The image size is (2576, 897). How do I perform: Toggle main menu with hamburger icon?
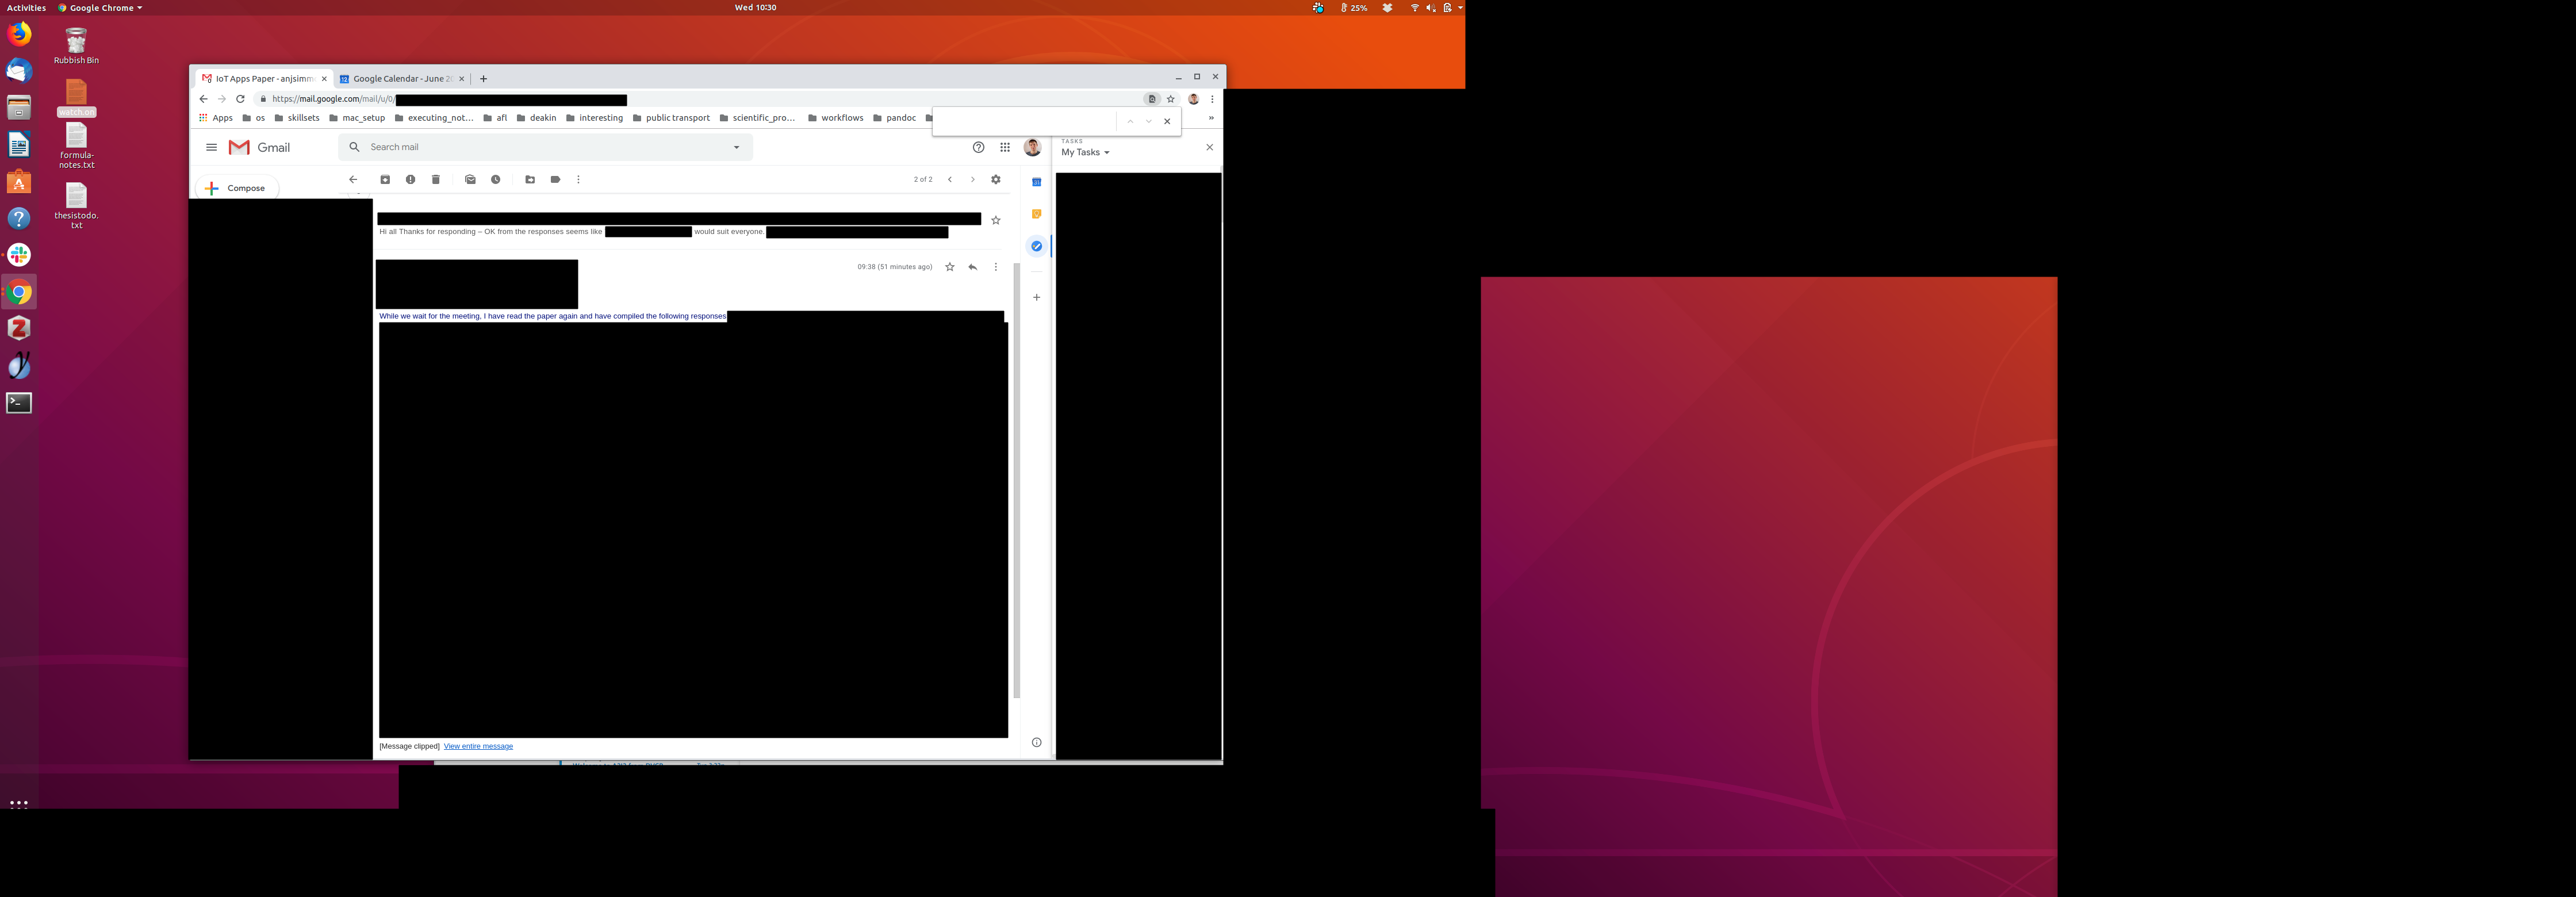coord(211,147)
